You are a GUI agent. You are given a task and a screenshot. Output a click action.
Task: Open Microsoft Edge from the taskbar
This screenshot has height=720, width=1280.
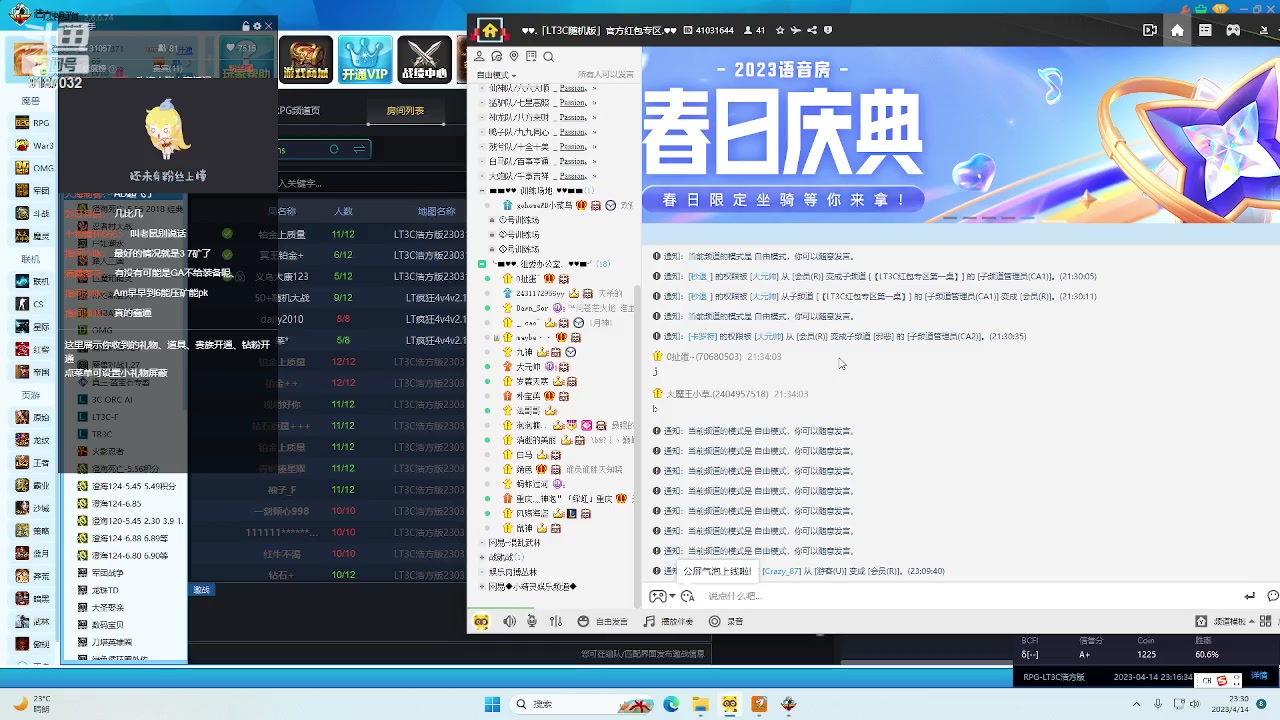(x=671, y=704)
